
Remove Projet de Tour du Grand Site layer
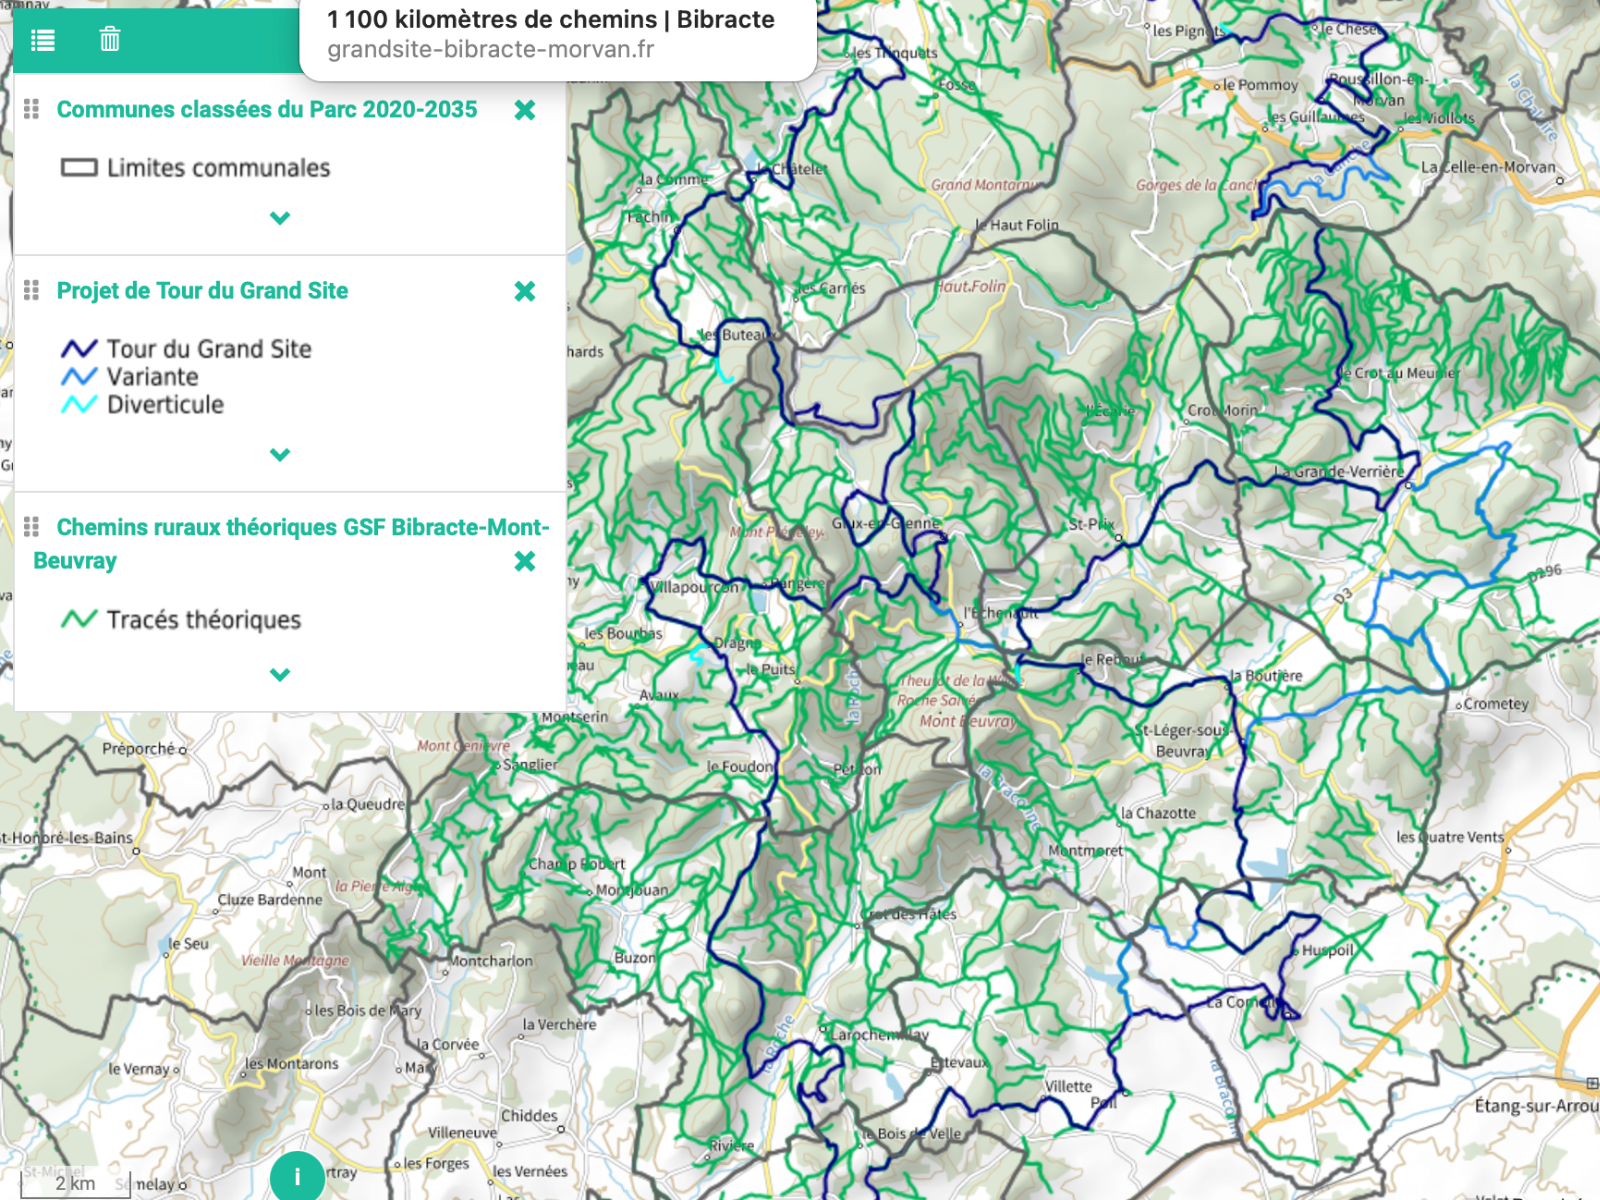[x=525, y=291]
